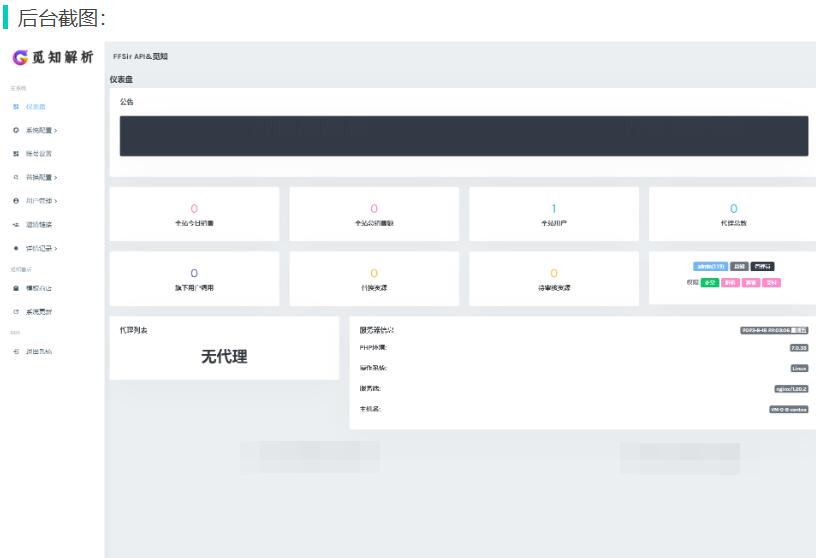Click the VM-0-8-centos hostname badge
The image size is (816, 558).
789,409
